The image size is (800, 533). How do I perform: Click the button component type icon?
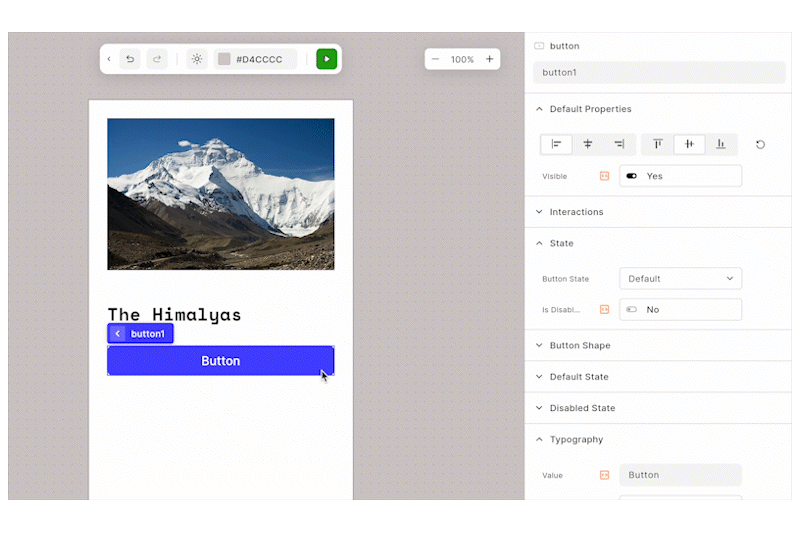(539, 46)
